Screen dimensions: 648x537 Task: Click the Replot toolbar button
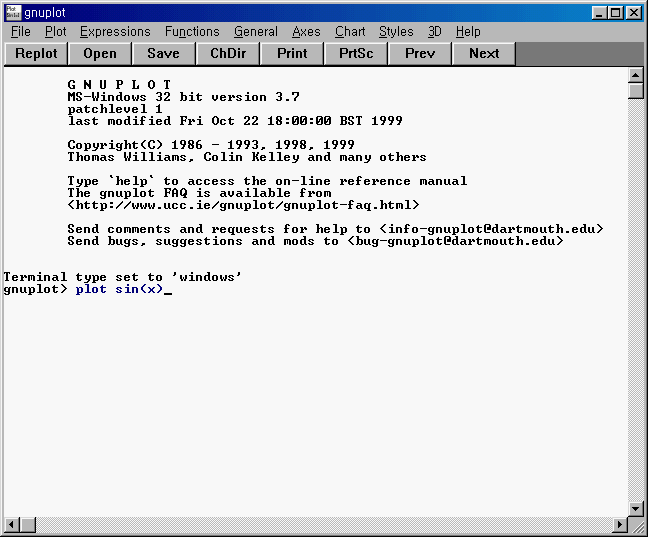36,54
